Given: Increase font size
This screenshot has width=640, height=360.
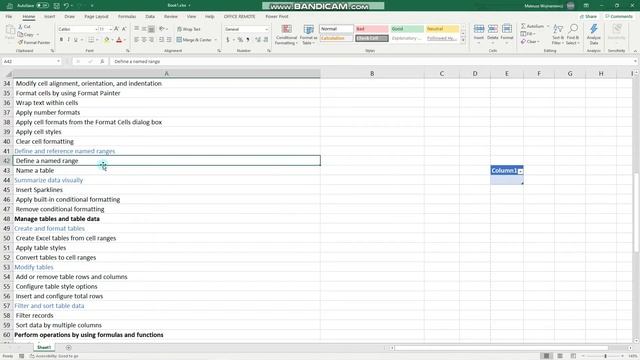Looking at the screenshot, I should point(117,29).
